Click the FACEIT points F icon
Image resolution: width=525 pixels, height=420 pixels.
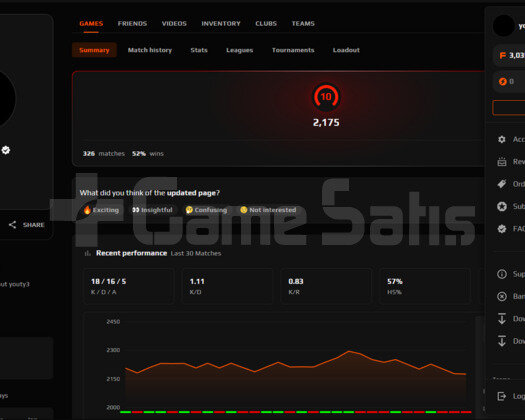(502, 55)
